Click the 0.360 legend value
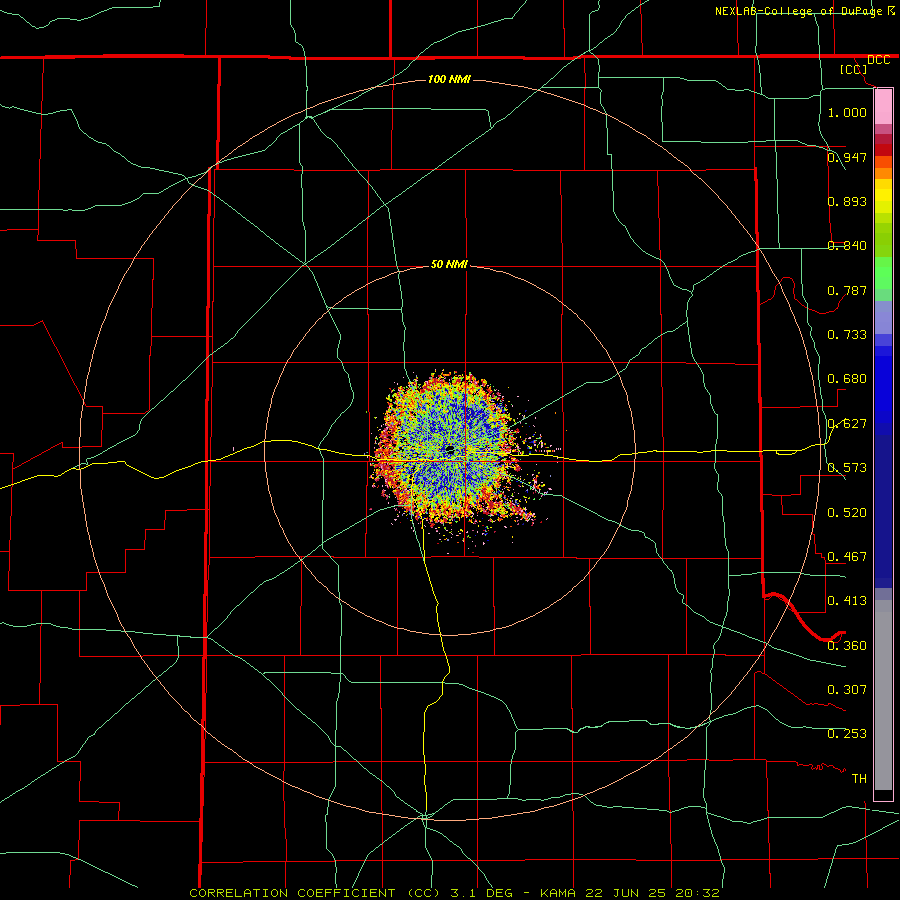The width and height of the screenshot is (900, 900). click(x=847, y=646)
